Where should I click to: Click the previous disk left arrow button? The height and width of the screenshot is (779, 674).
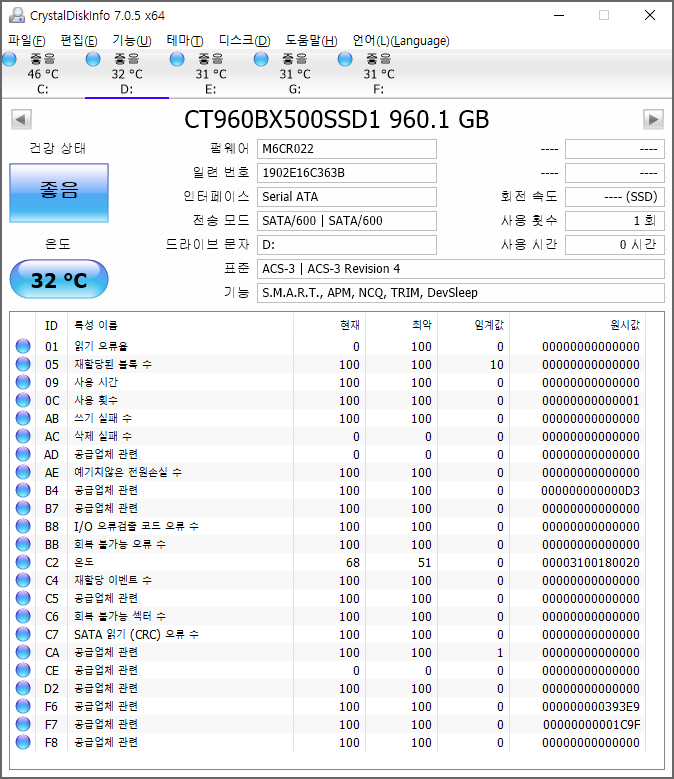pyautogui.click(x=20, y=119)
